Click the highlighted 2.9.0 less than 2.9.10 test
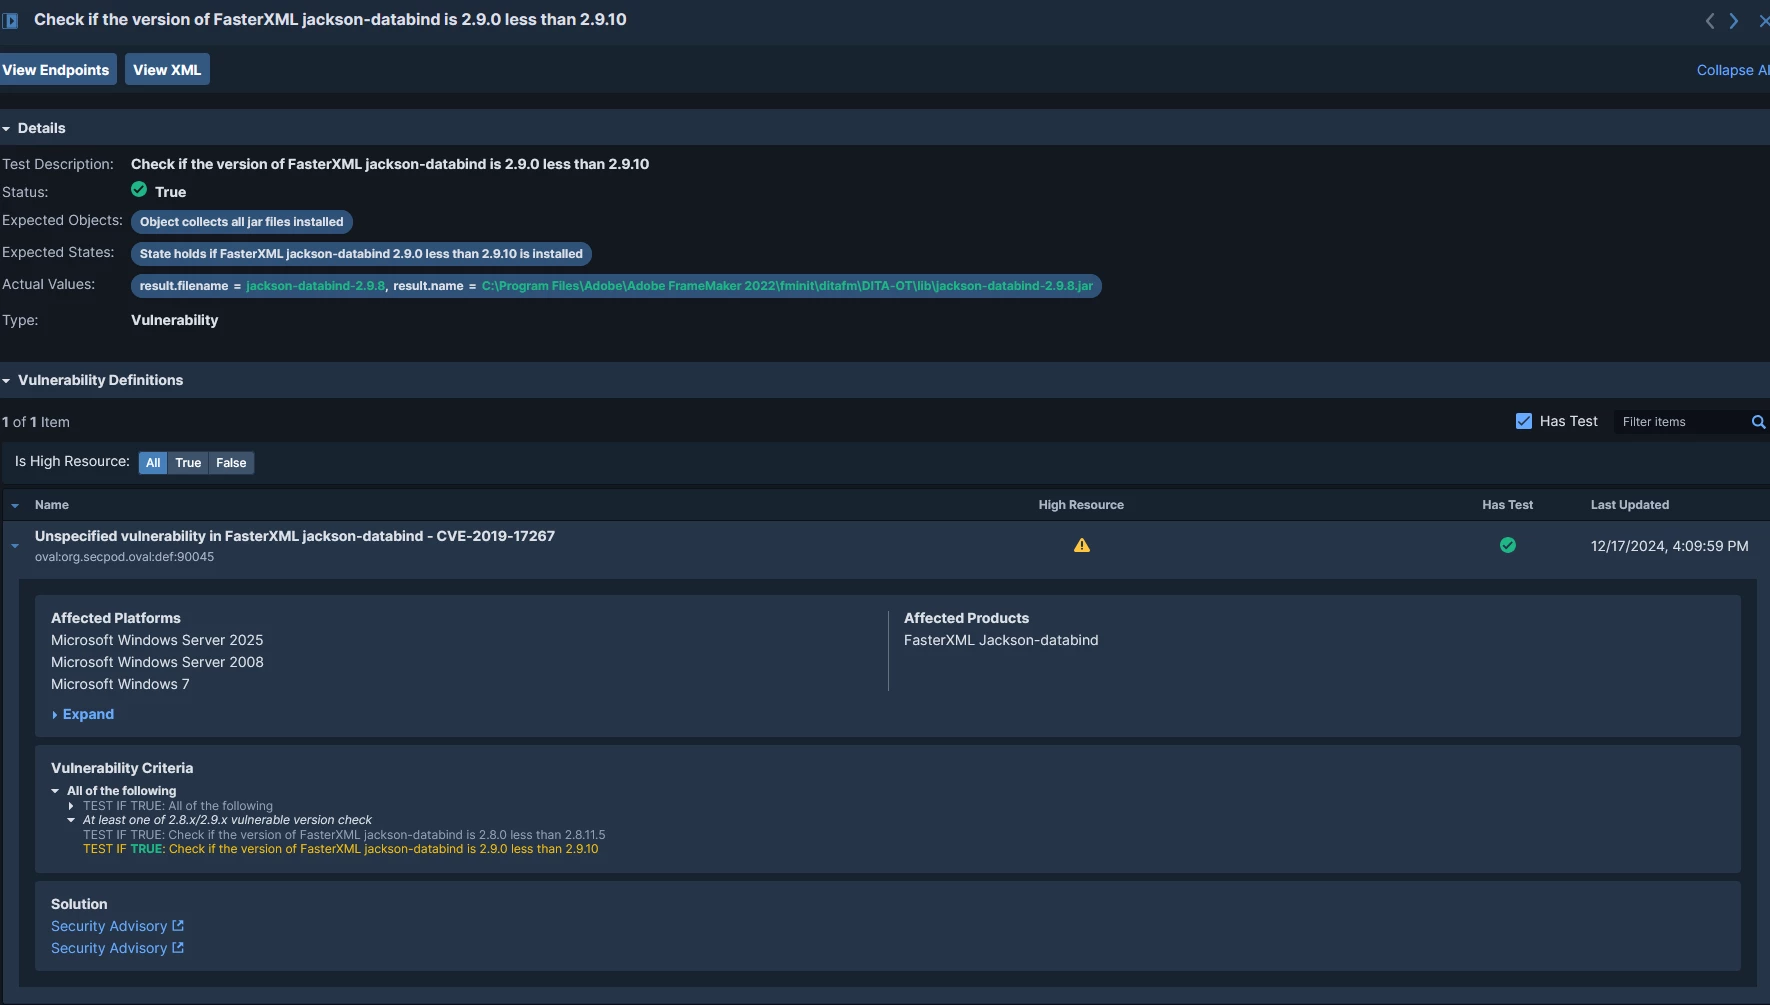 341,849
